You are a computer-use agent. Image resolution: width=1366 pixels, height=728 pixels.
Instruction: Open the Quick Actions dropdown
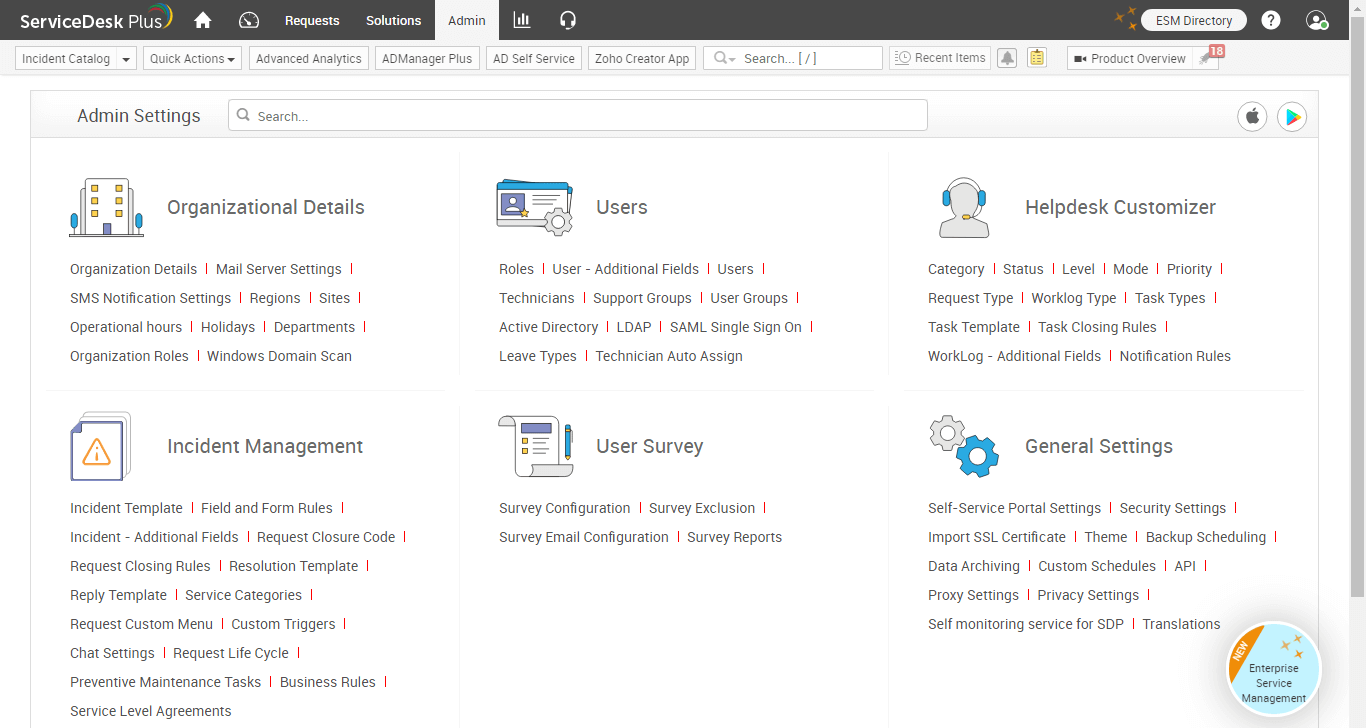tap(192, 58)
